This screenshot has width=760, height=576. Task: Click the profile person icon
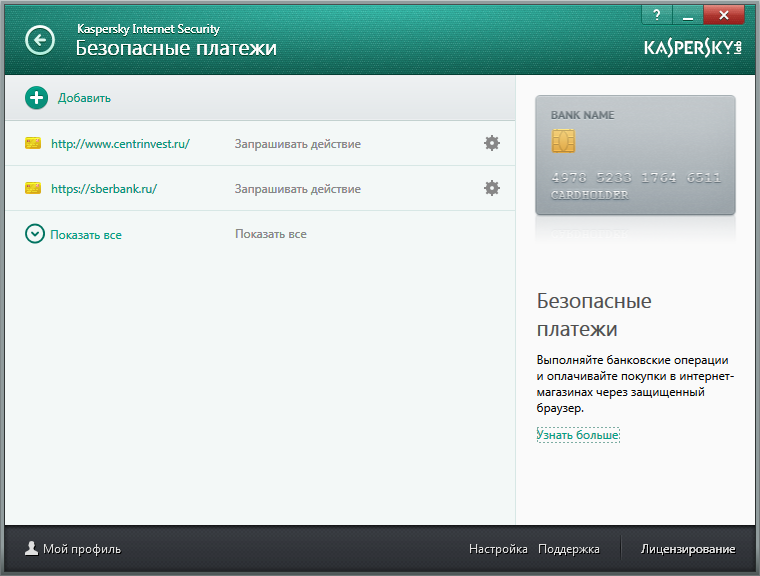(x=32, y=548)
